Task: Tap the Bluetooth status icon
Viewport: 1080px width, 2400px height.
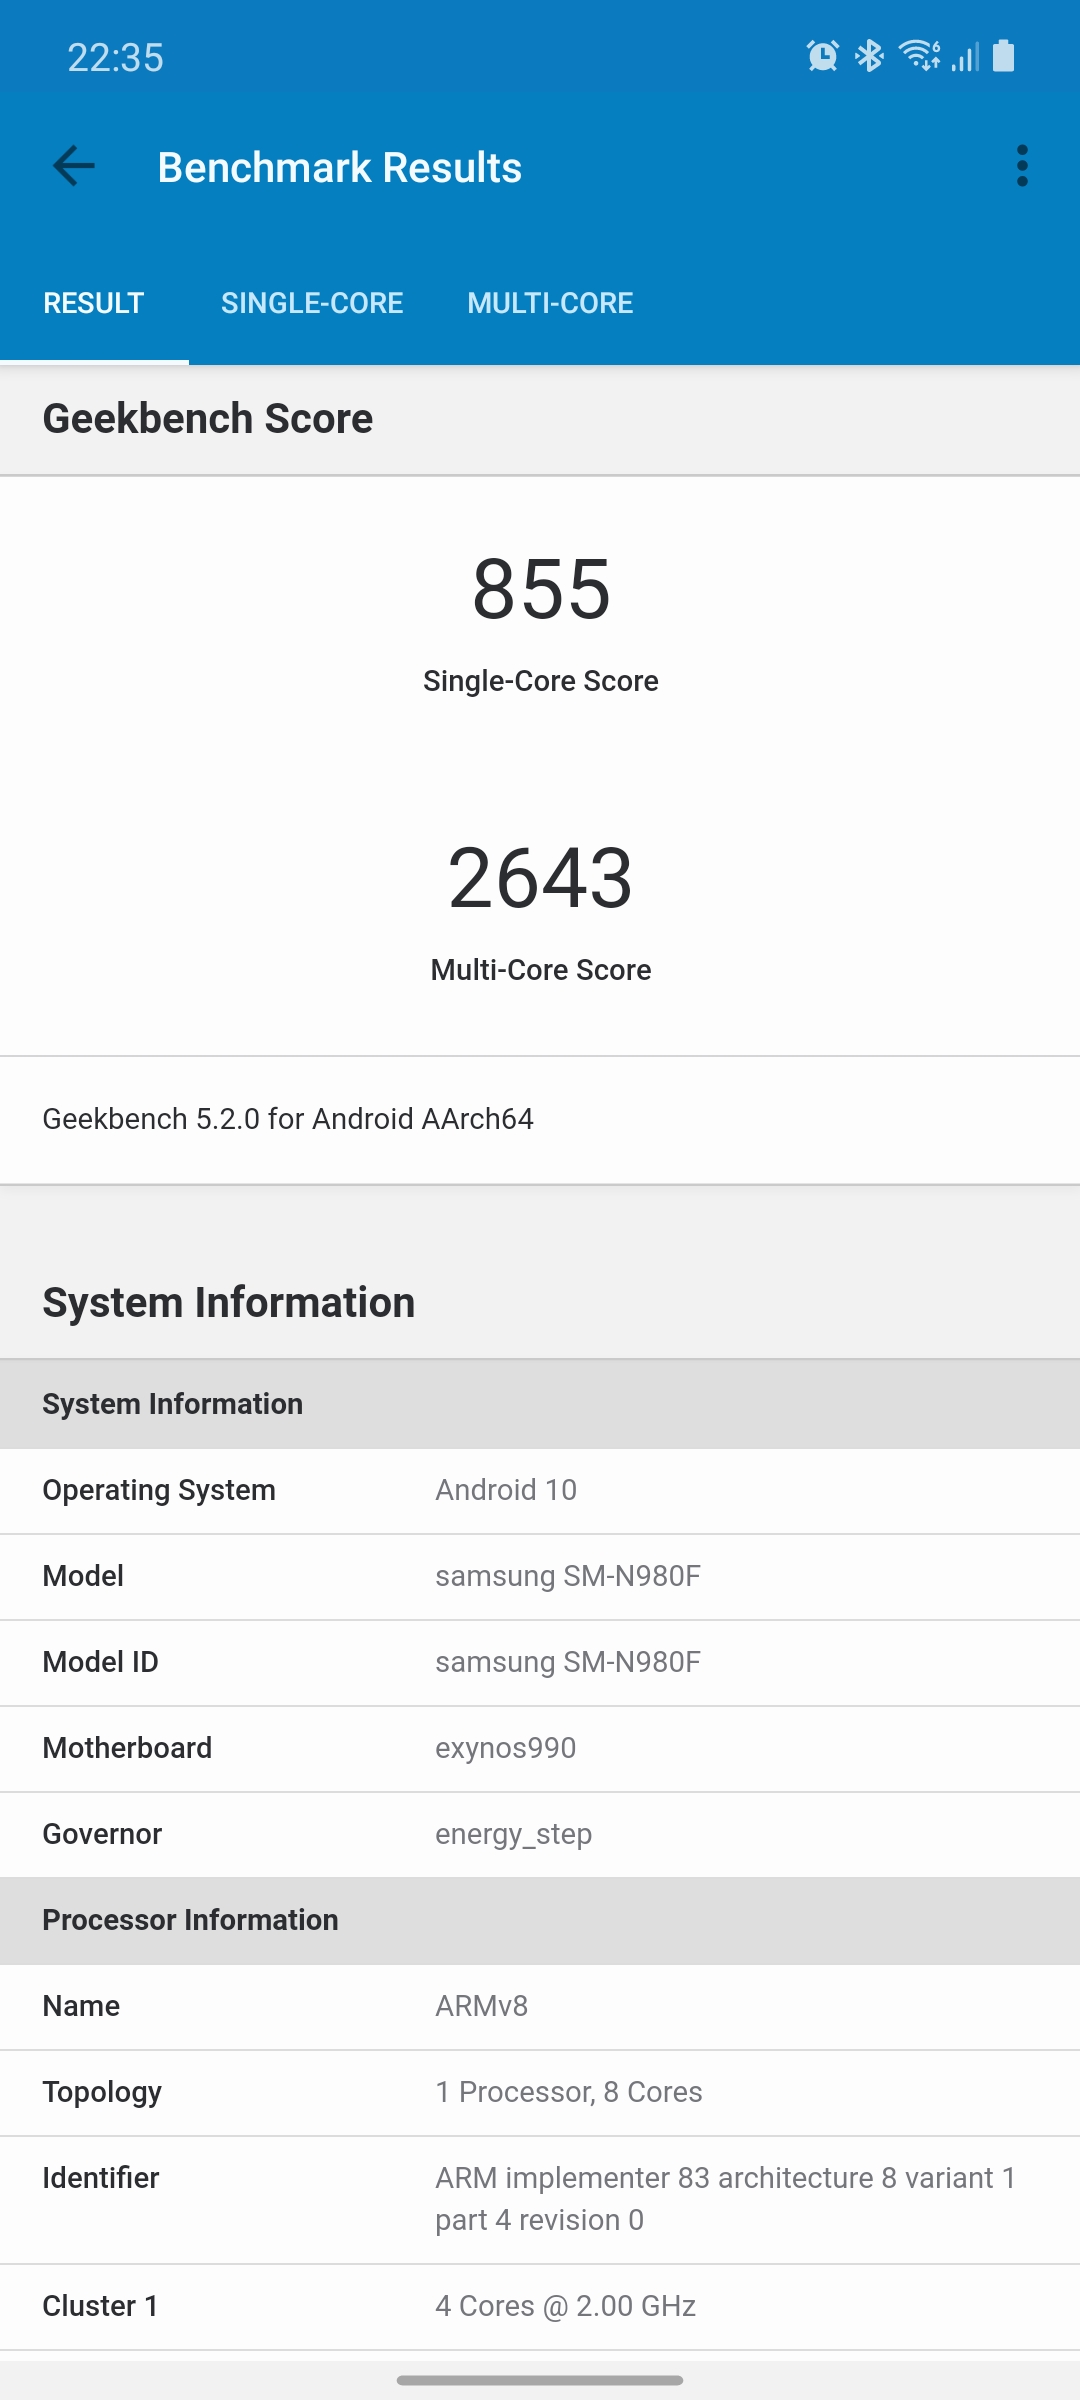Action: click(x=869, y=57)
